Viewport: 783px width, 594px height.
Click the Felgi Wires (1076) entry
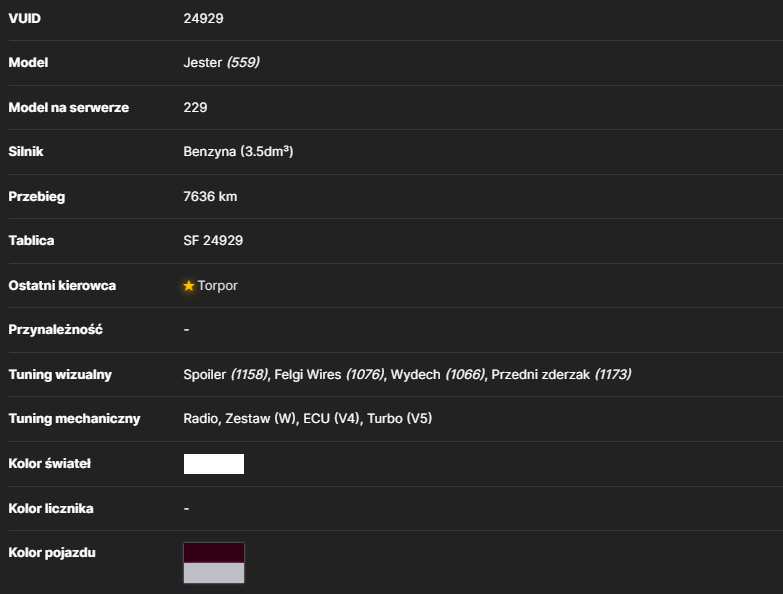tap(330, 374)
